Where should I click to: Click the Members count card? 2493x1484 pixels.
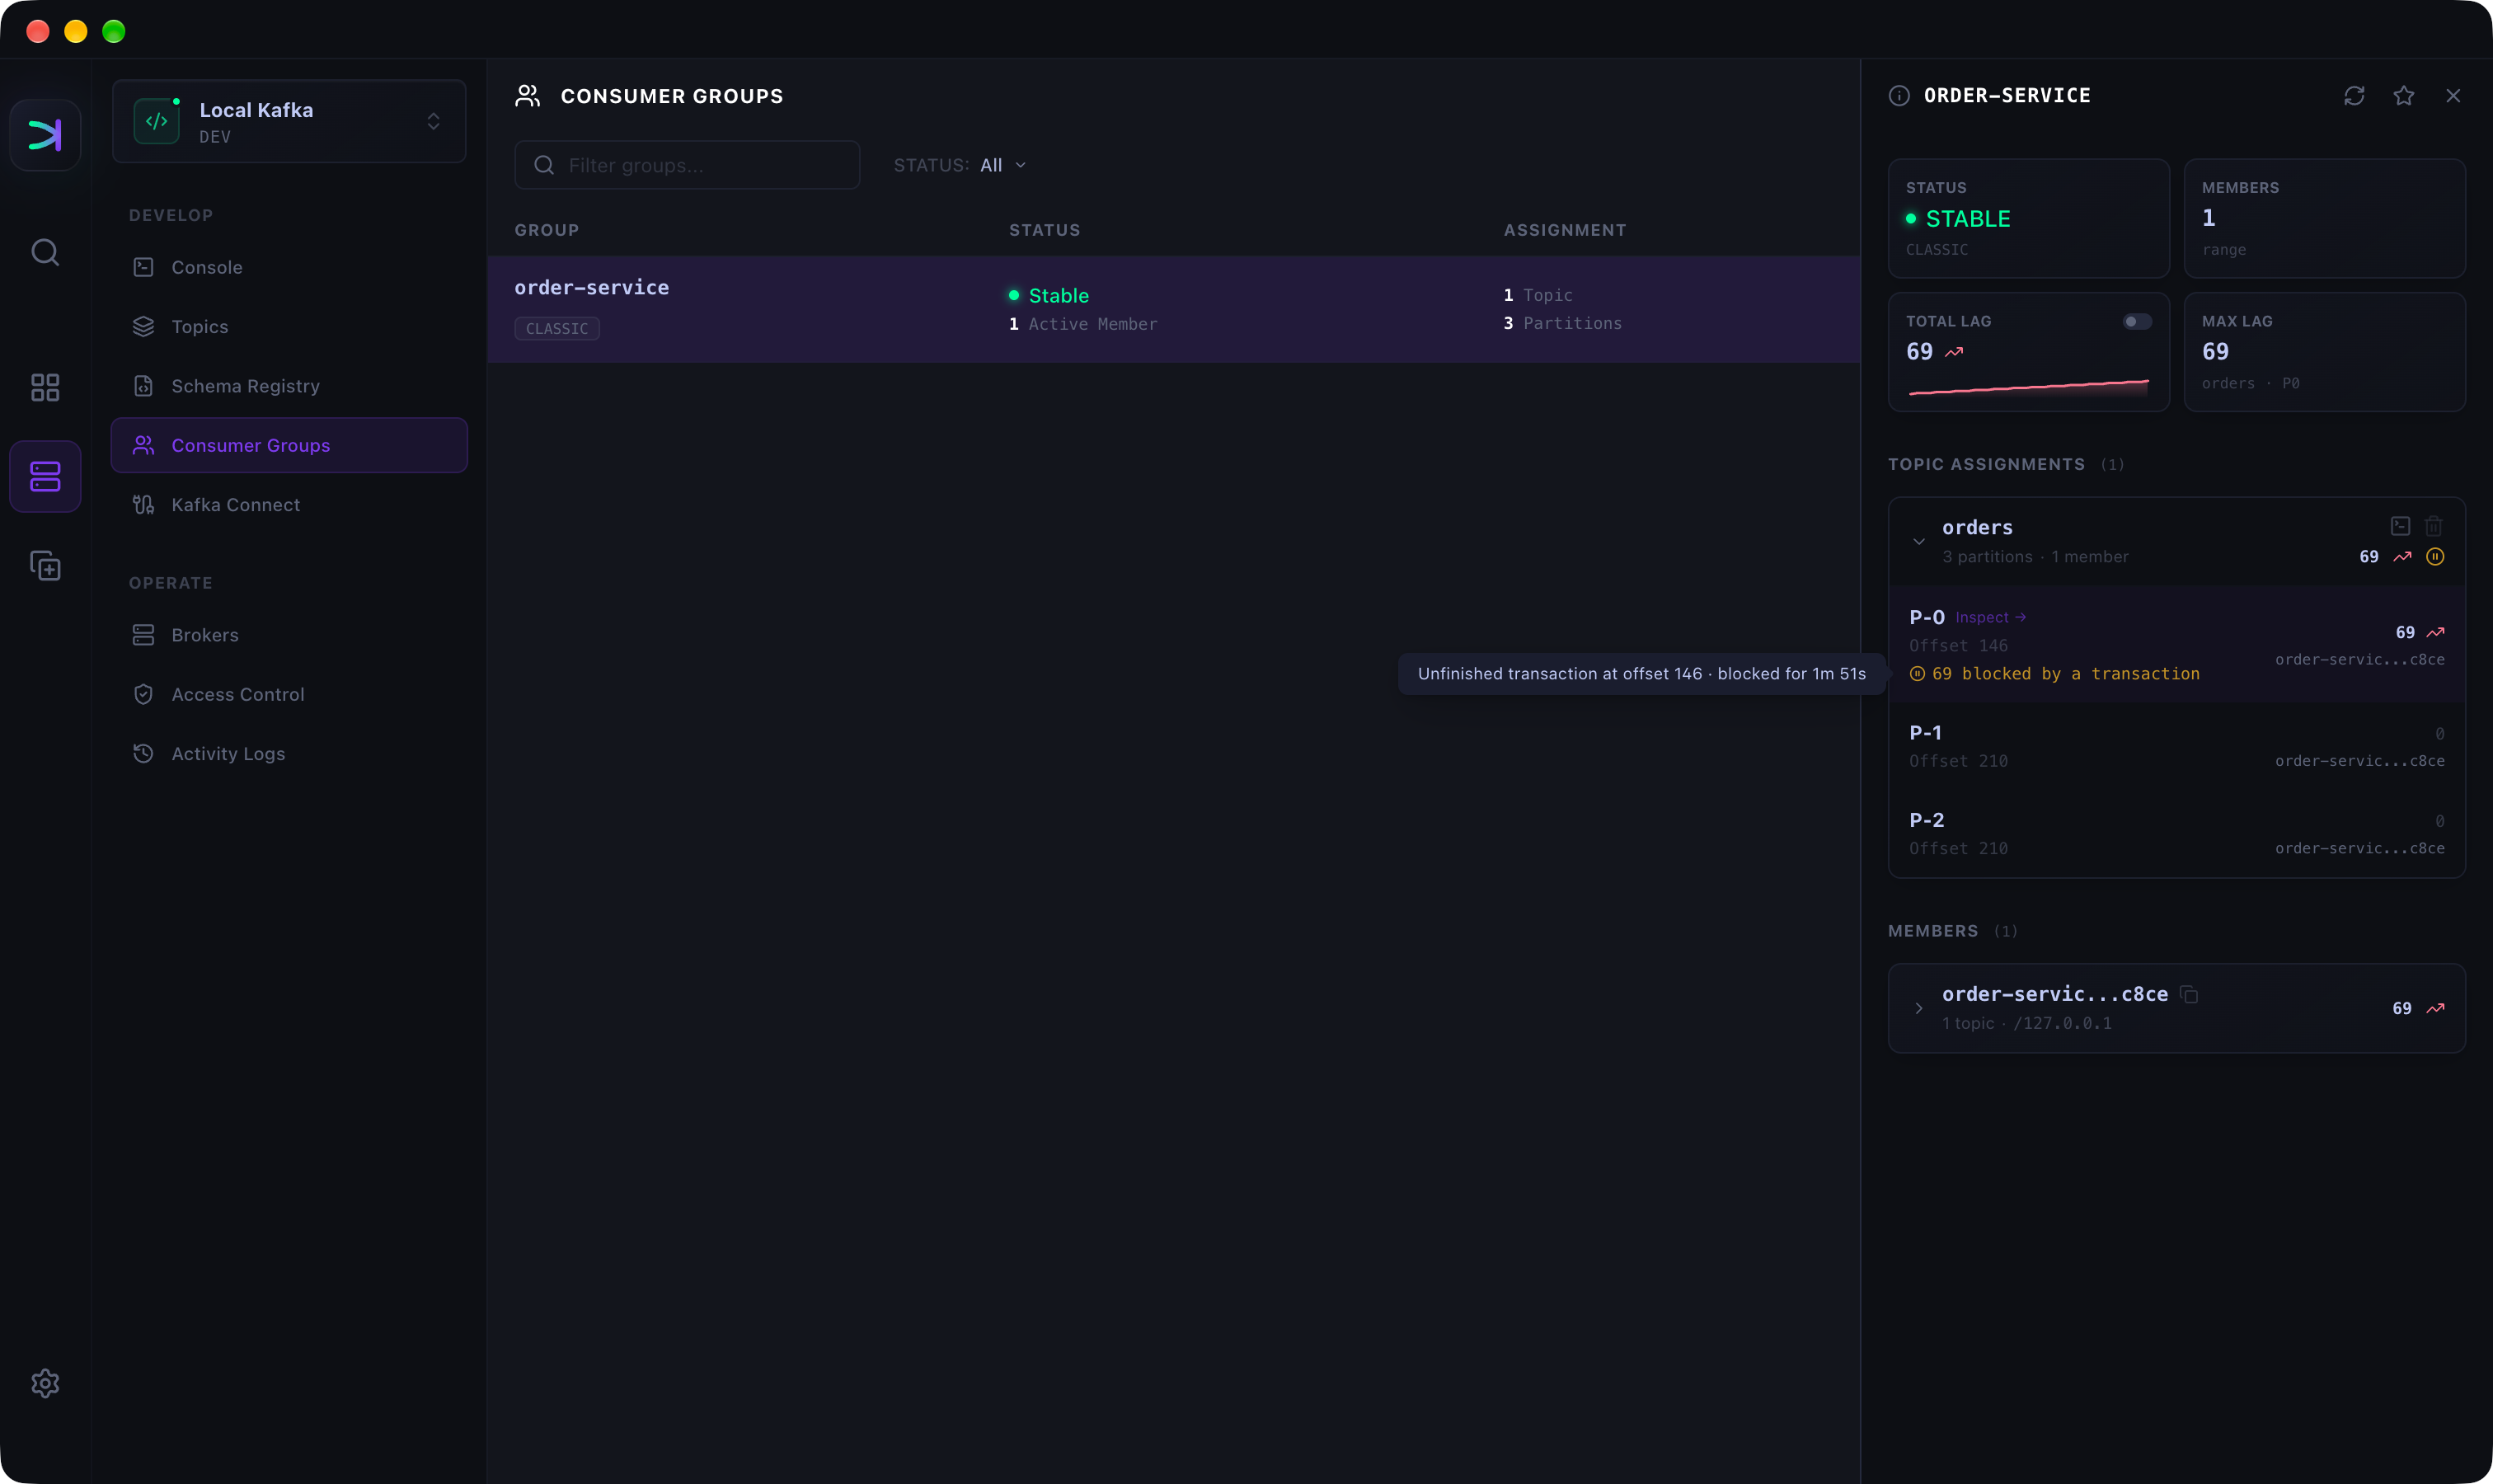coord(2324,218)
